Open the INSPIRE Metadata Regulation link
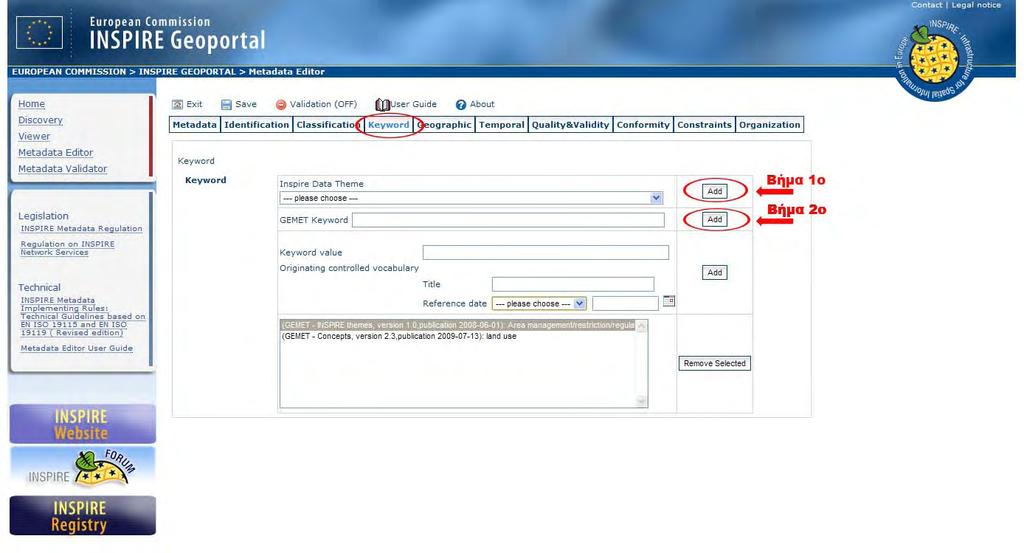The height and width of the screenshot is (553, 1024). click(81, 229)
